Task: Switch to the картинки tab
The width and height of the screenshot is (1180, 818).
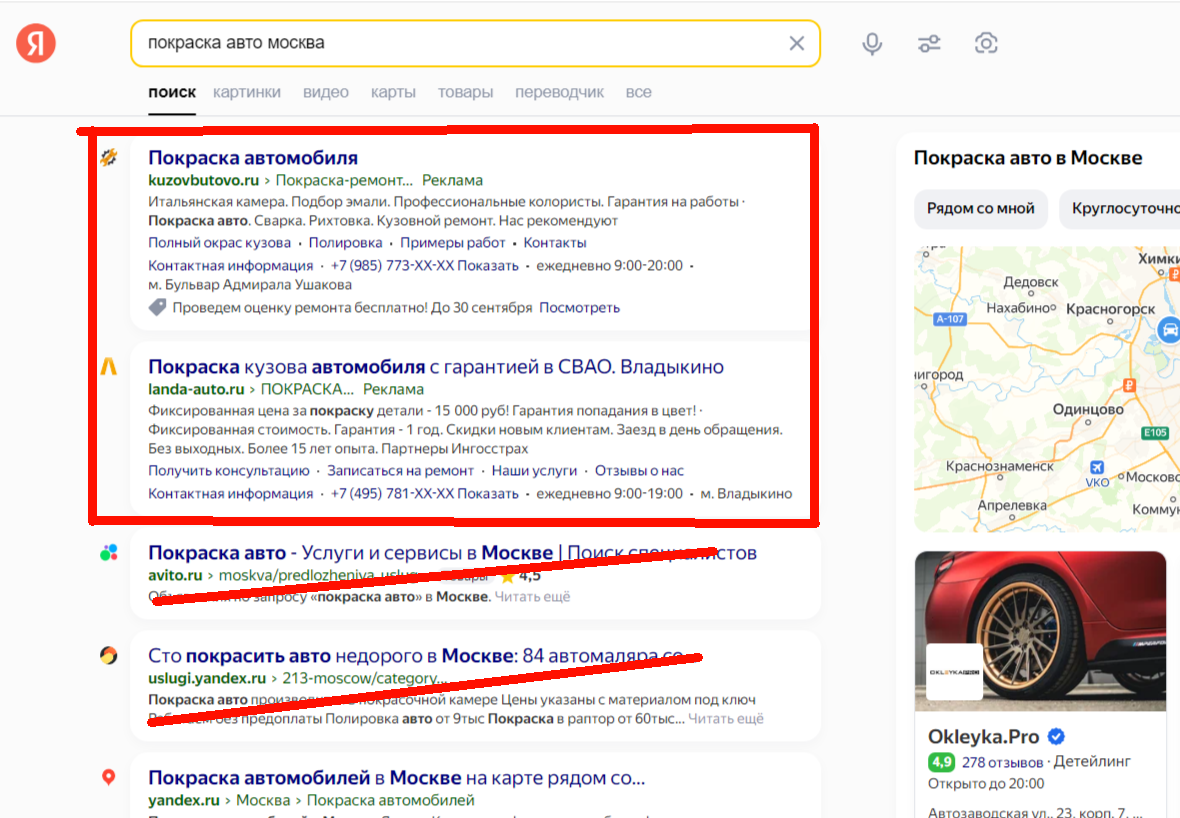Action: (x=246, y=92)
